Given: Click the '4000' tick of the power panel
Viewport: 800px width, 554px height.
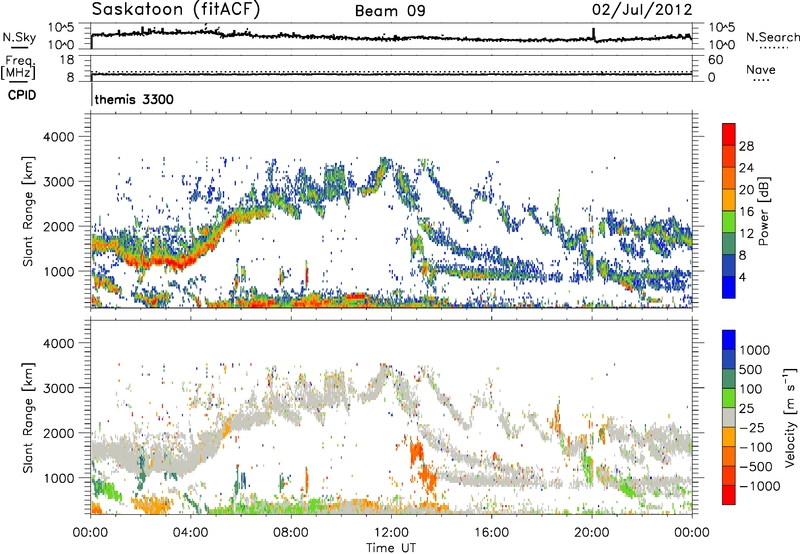Looking at the screenshot, I should point(58,137).
